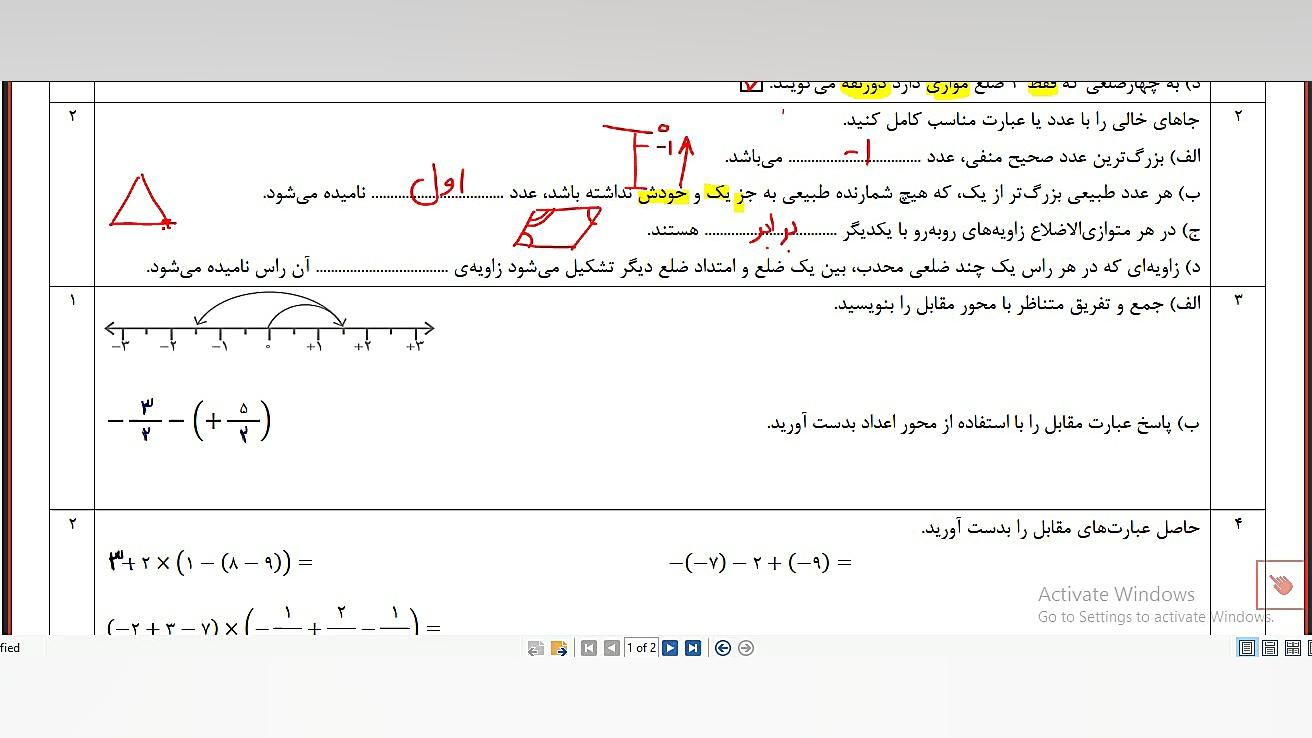The width and height of the screenshot is (1312, 738).
Task: Click the greyed-out document icon in bottom bar
Action: pyautogui.click(x=536, y=648)
